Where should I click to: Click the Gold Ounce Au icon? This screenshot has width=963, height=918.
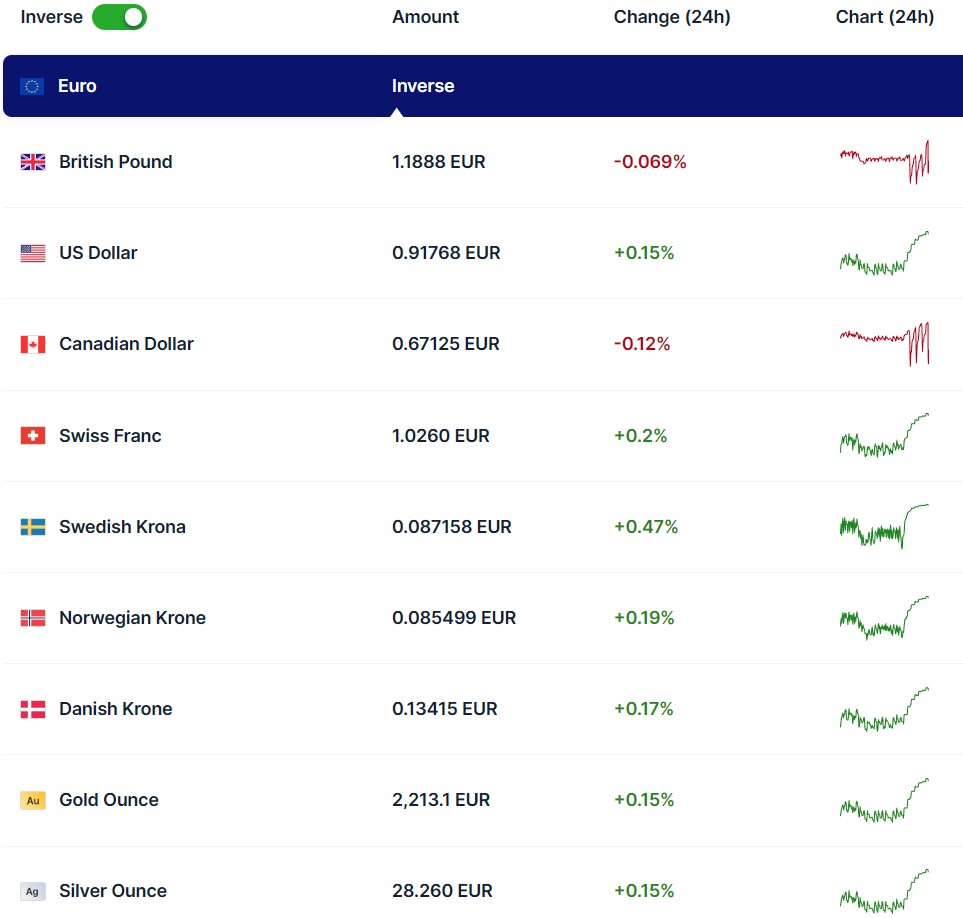tap(33, 800)
